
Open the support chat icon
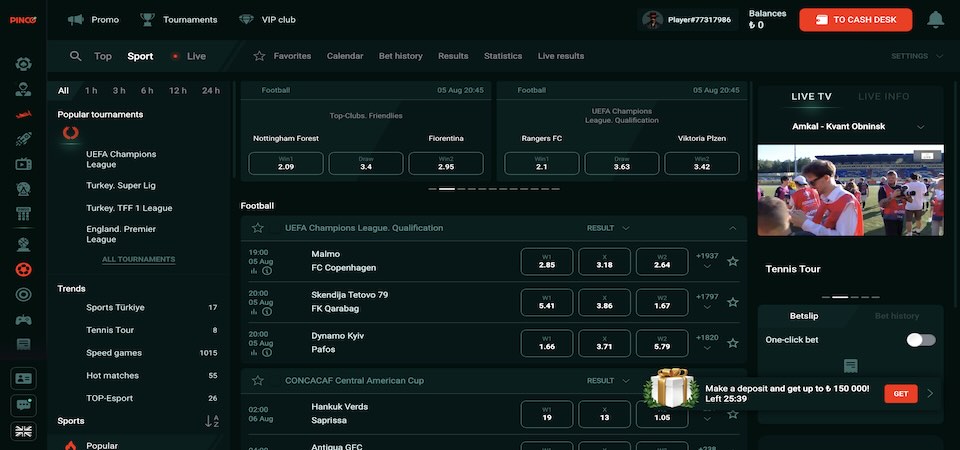click(23, 405)
